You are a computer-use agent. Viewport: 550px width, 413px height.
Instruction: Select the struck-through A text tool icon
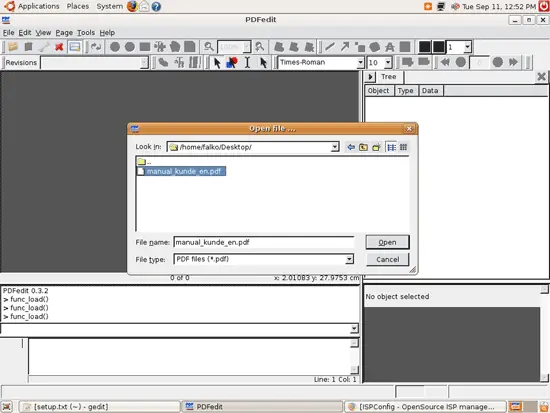[x=390, y=46]
